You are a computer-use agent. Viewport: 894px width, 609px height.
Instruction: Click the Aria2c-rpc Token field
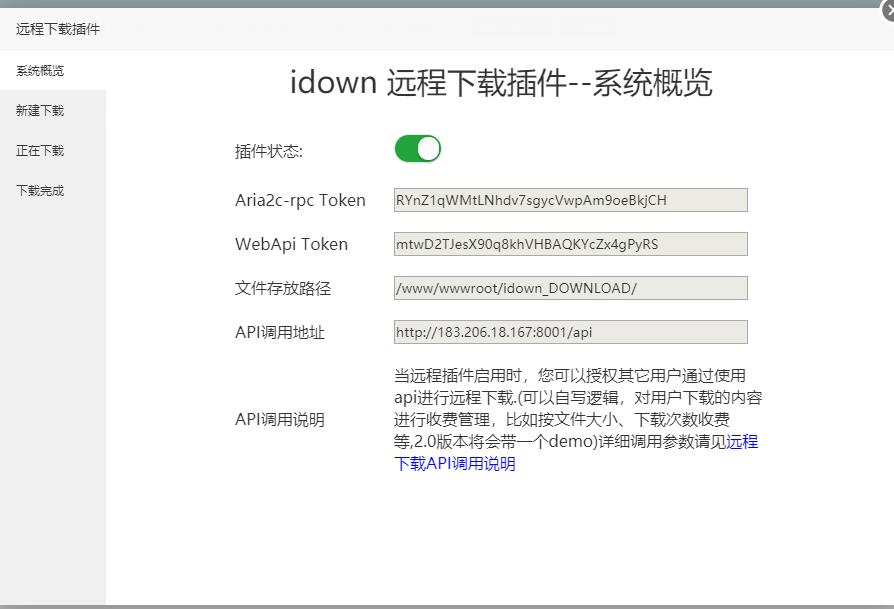[571, 200]
